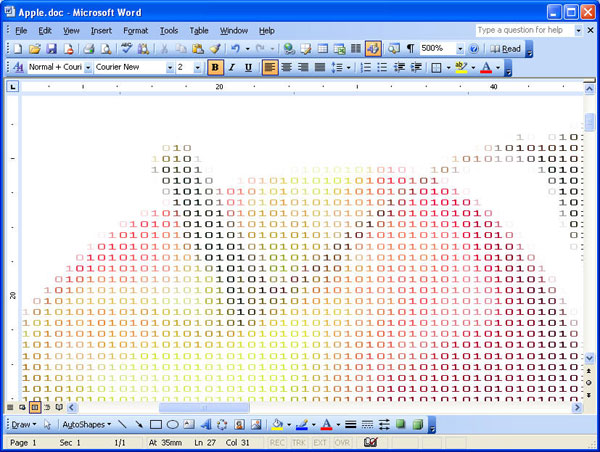Open the Style dropdown Normal + Couri

tap(88, 67)
